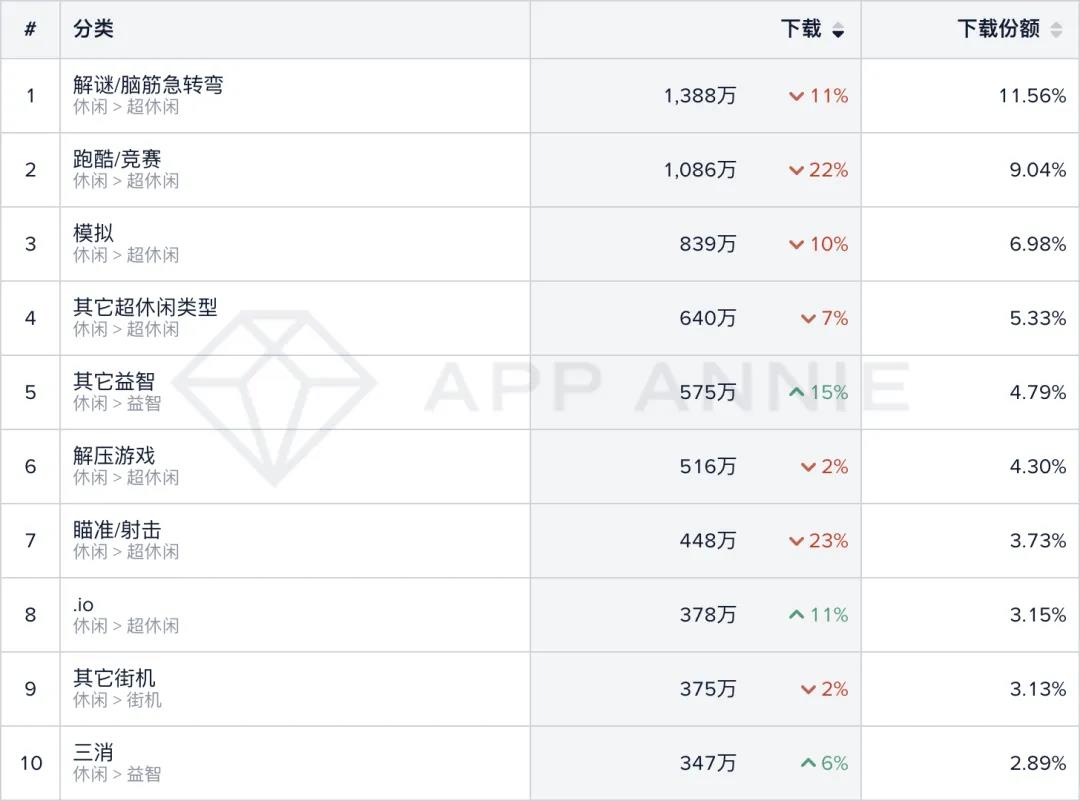Click the row number 8 beside .io
Image resolution: width=1080 pixels, height=801 pixels.
pyautogui.click(x=30, y=615)
